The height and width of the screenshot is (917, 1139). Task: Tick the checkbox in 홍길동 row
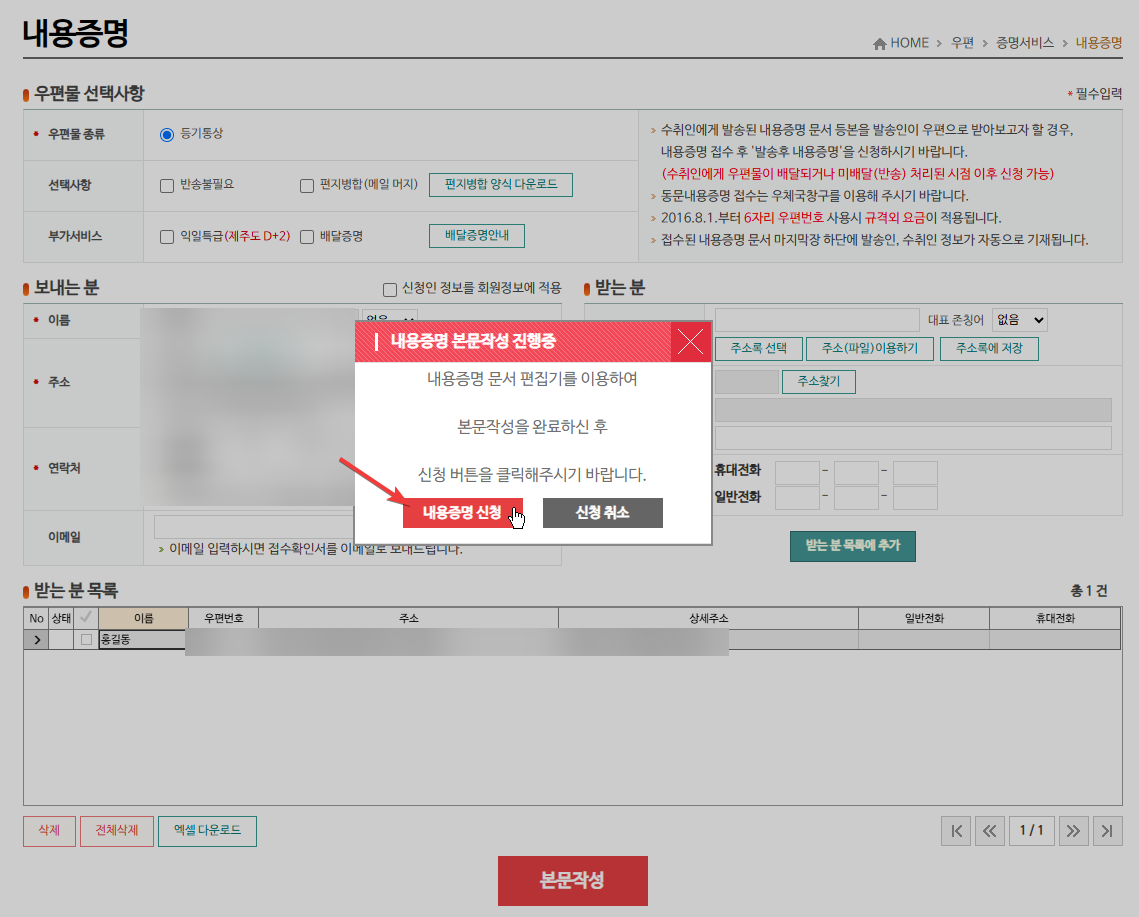coord(86,639)
